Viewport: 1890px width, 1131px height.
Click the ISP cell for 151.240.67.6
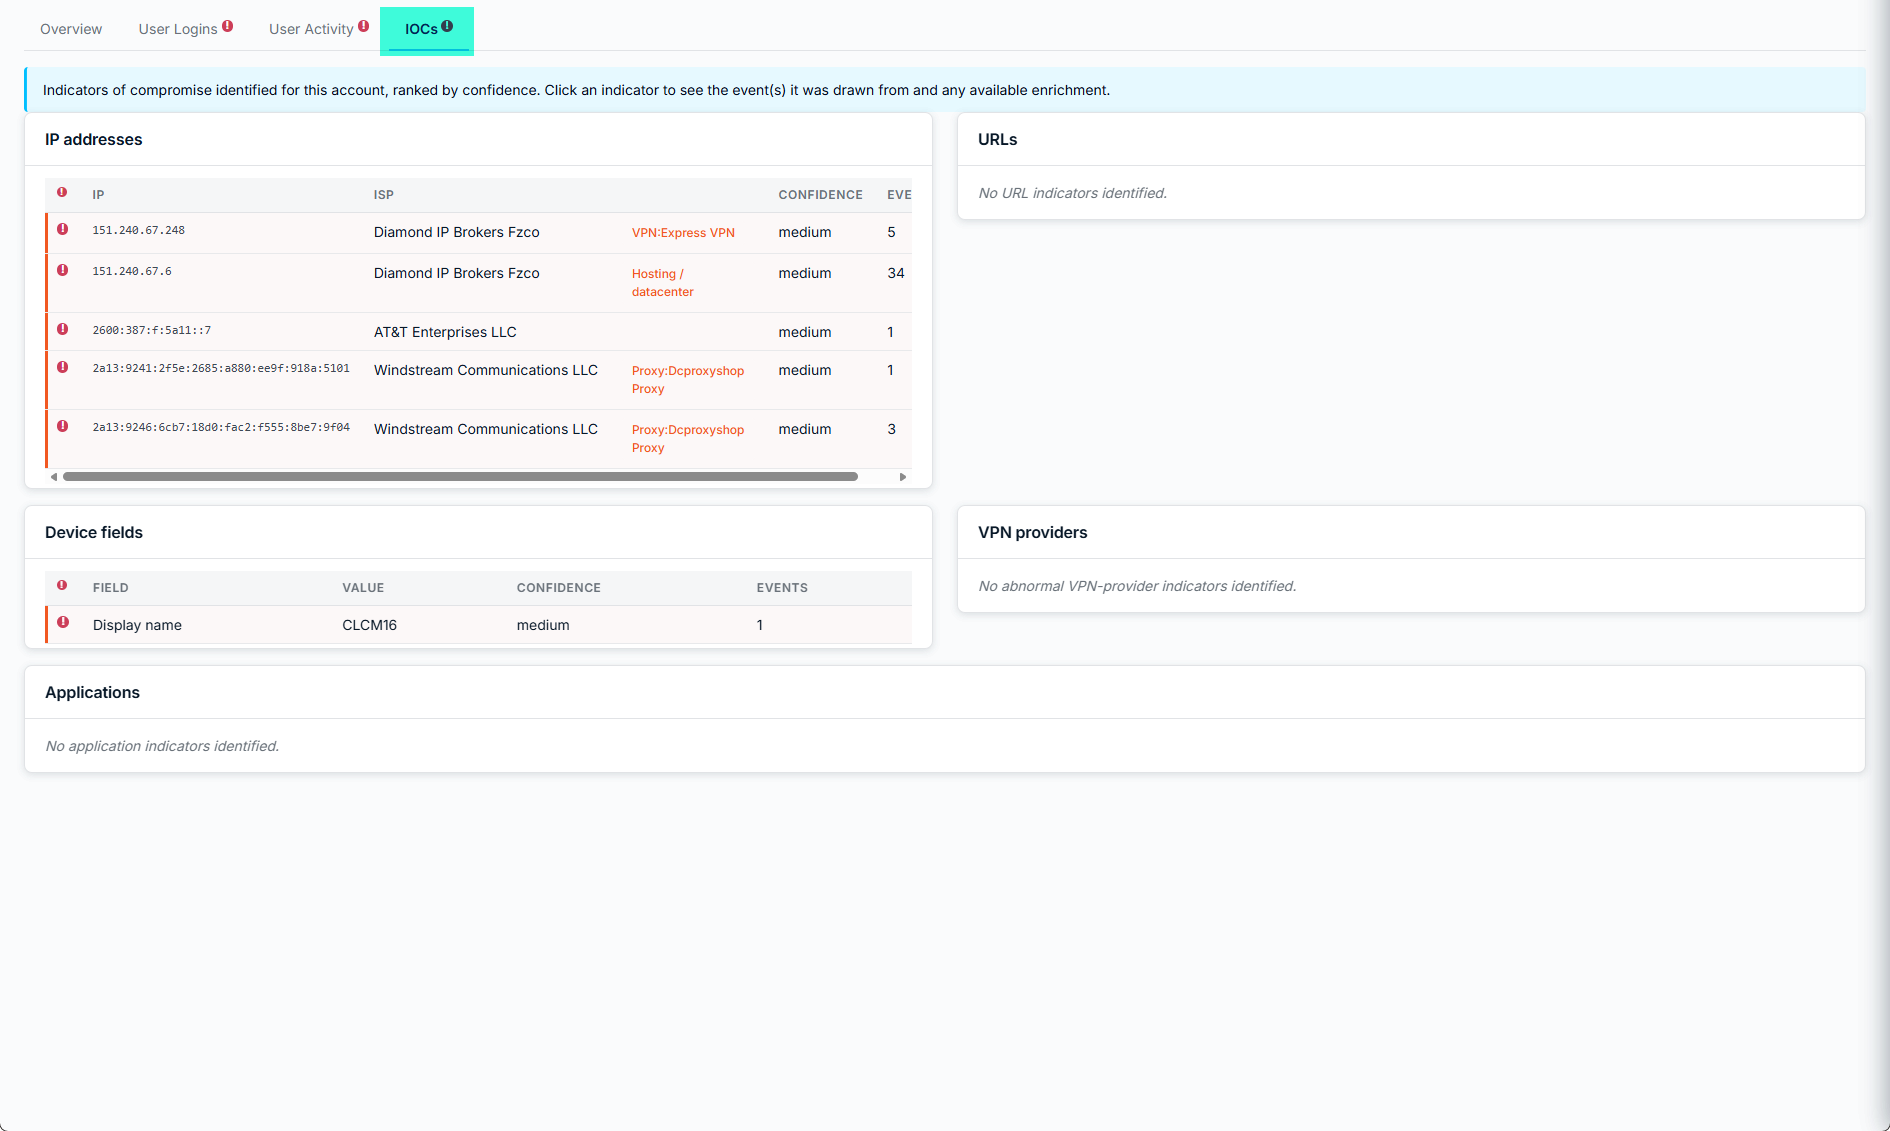pyautogui.click(x=457, y=273)
